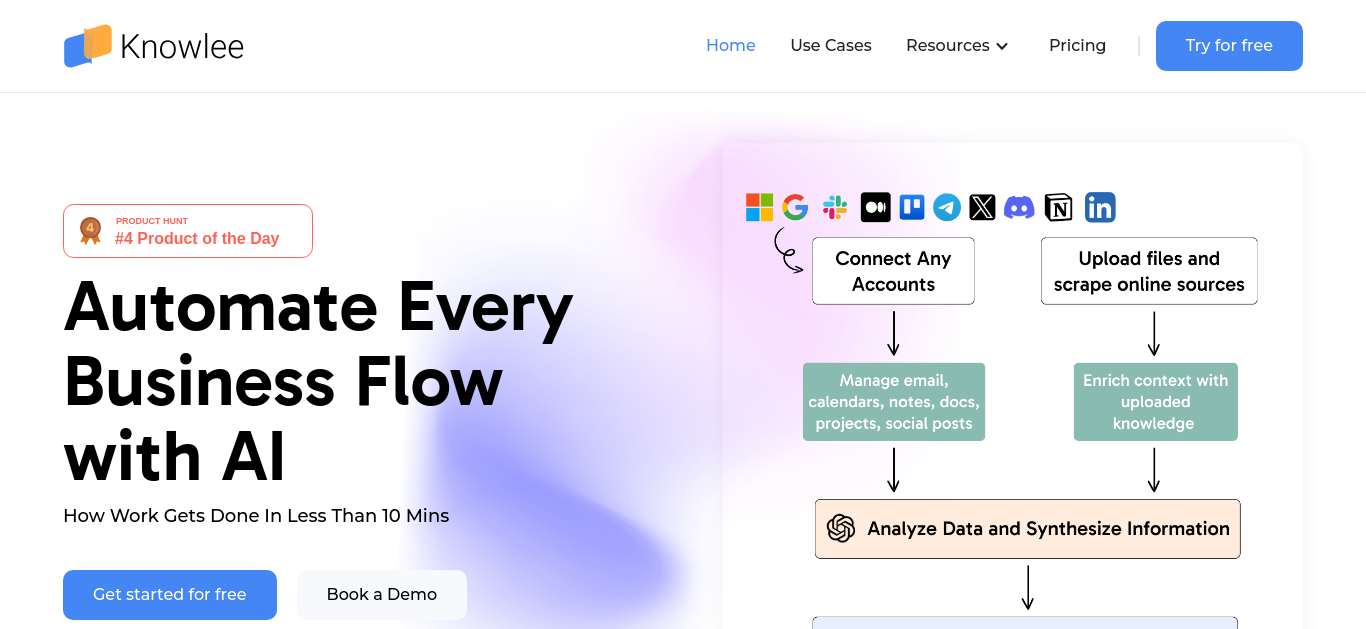Click the Book a Demo button
This screenshot has height=629, width=1366.
tap(382, 595)
